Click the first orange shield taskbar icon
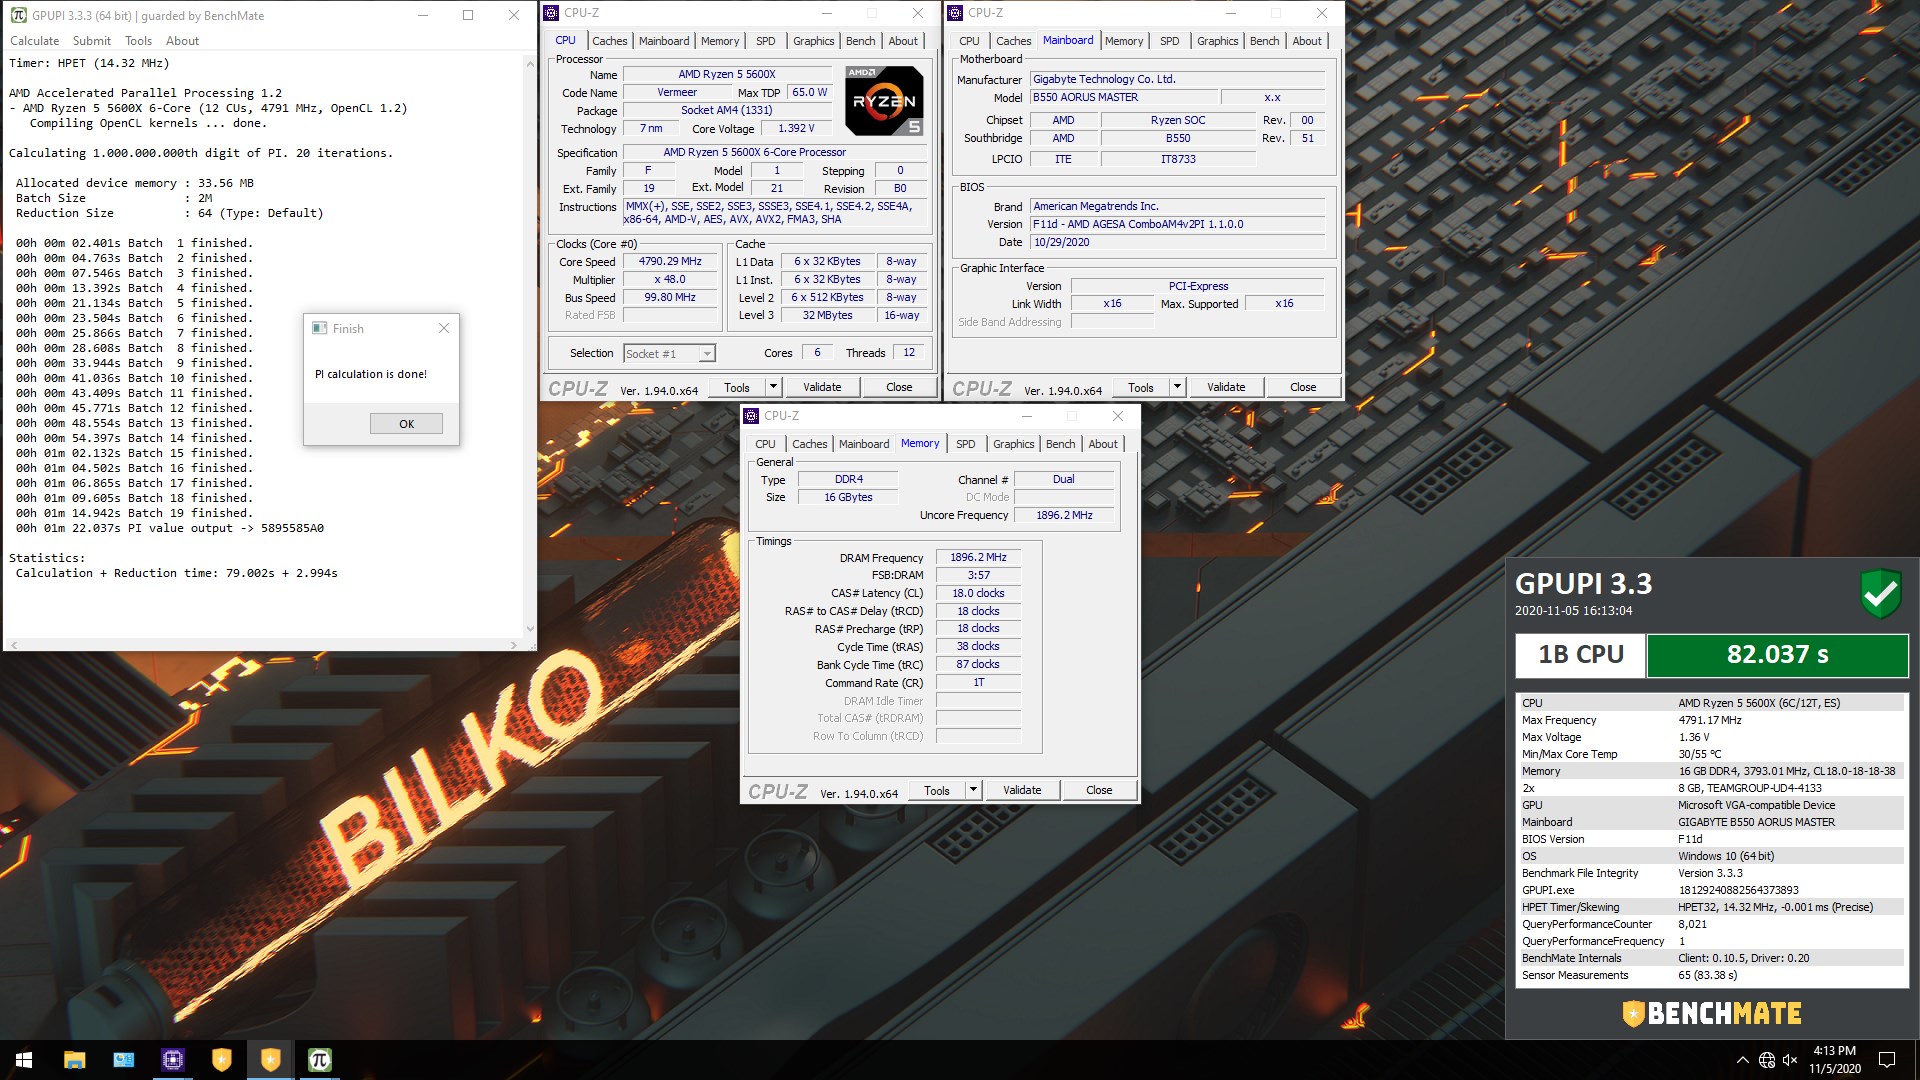This screenshot has width=1920, height=1080. tap(221, 1060)
